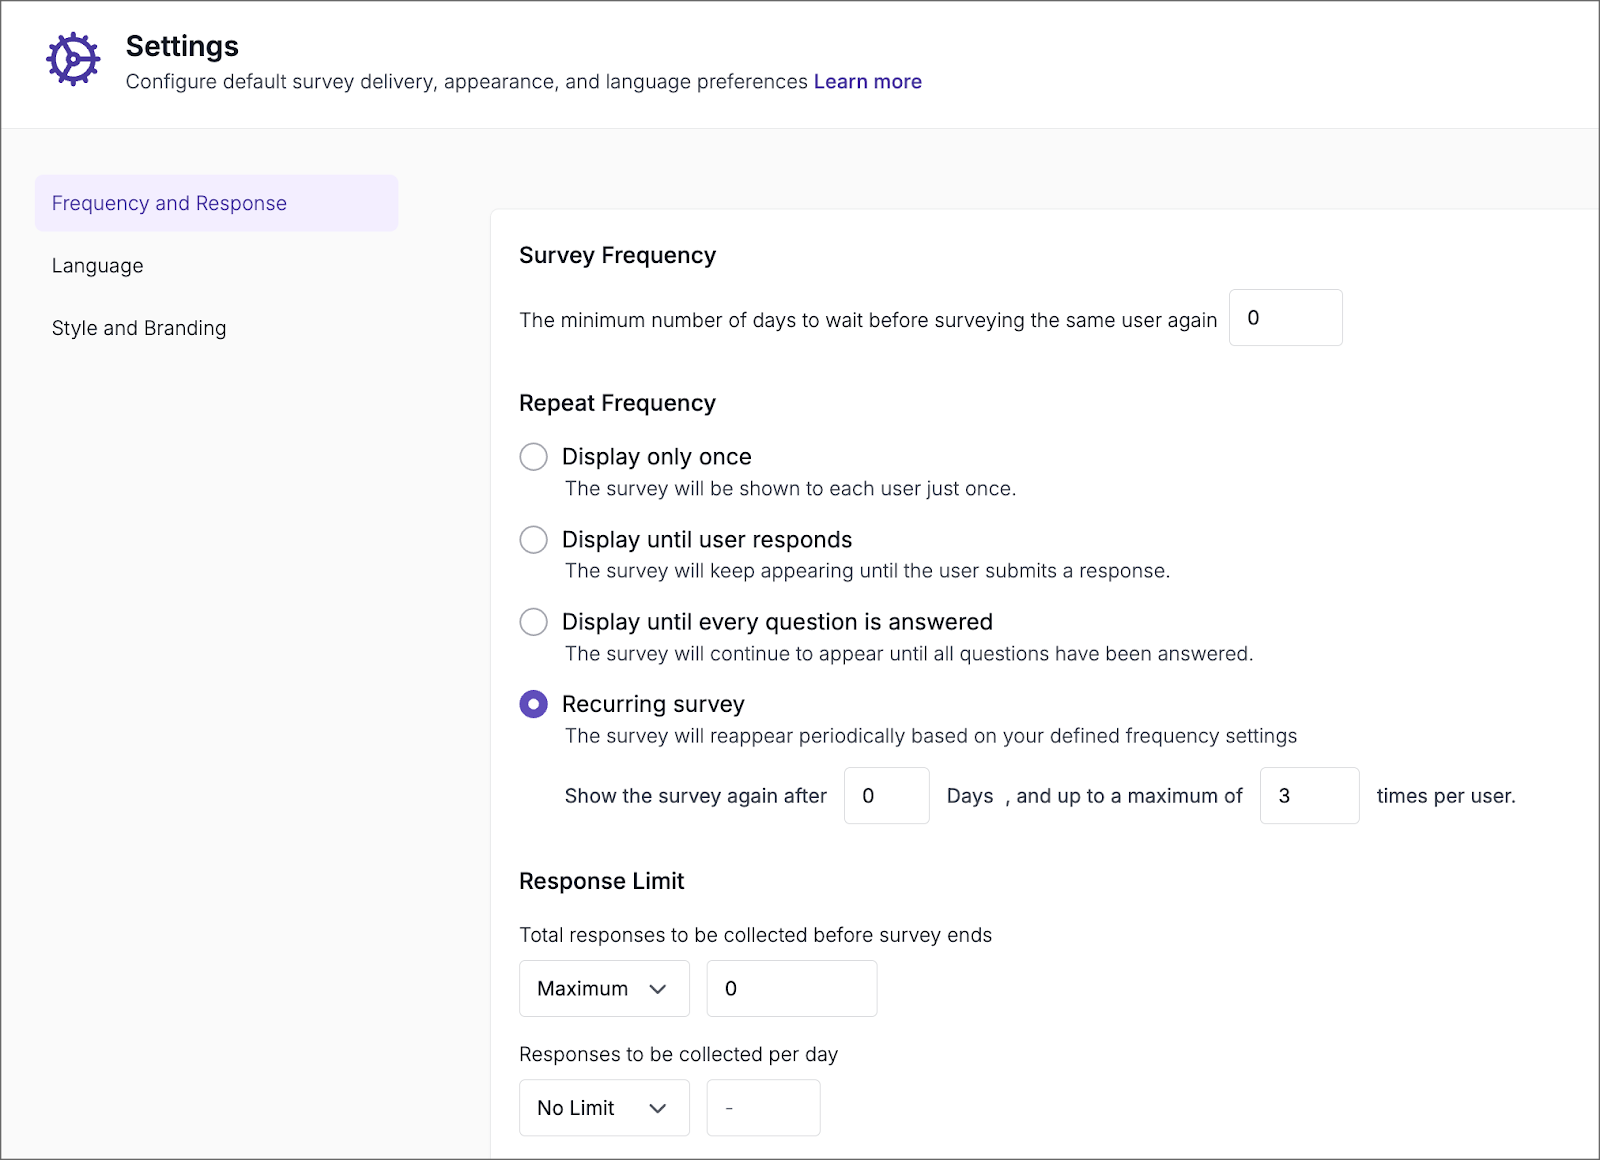
Task: Click the total responses value field
Action: tap(791, 988)
